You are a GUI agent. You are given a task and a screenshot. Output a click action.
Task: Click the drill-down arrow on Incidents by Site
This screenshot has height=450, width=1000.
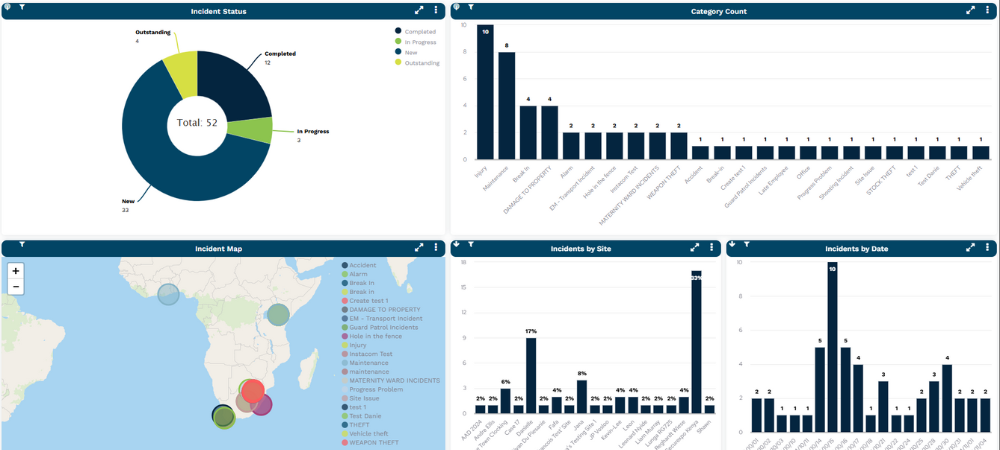click(457, 244)
